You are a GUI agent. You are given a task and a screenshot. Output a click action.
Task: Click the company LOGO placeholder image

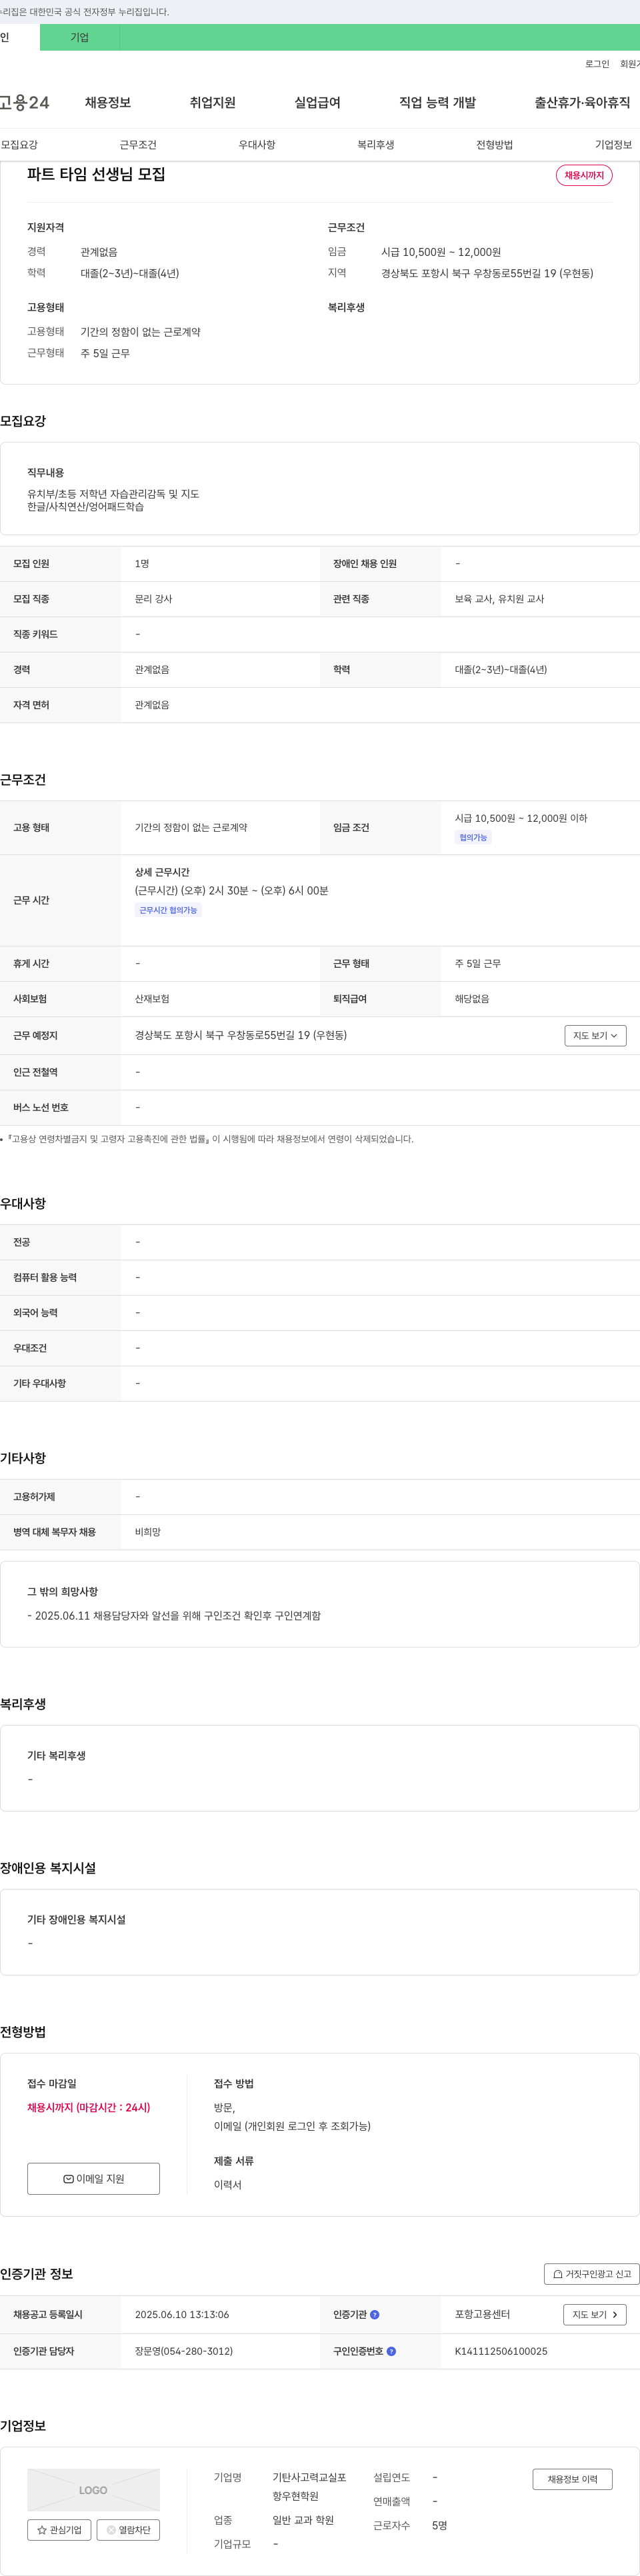pyautogui.click(x=93, y=2490)
